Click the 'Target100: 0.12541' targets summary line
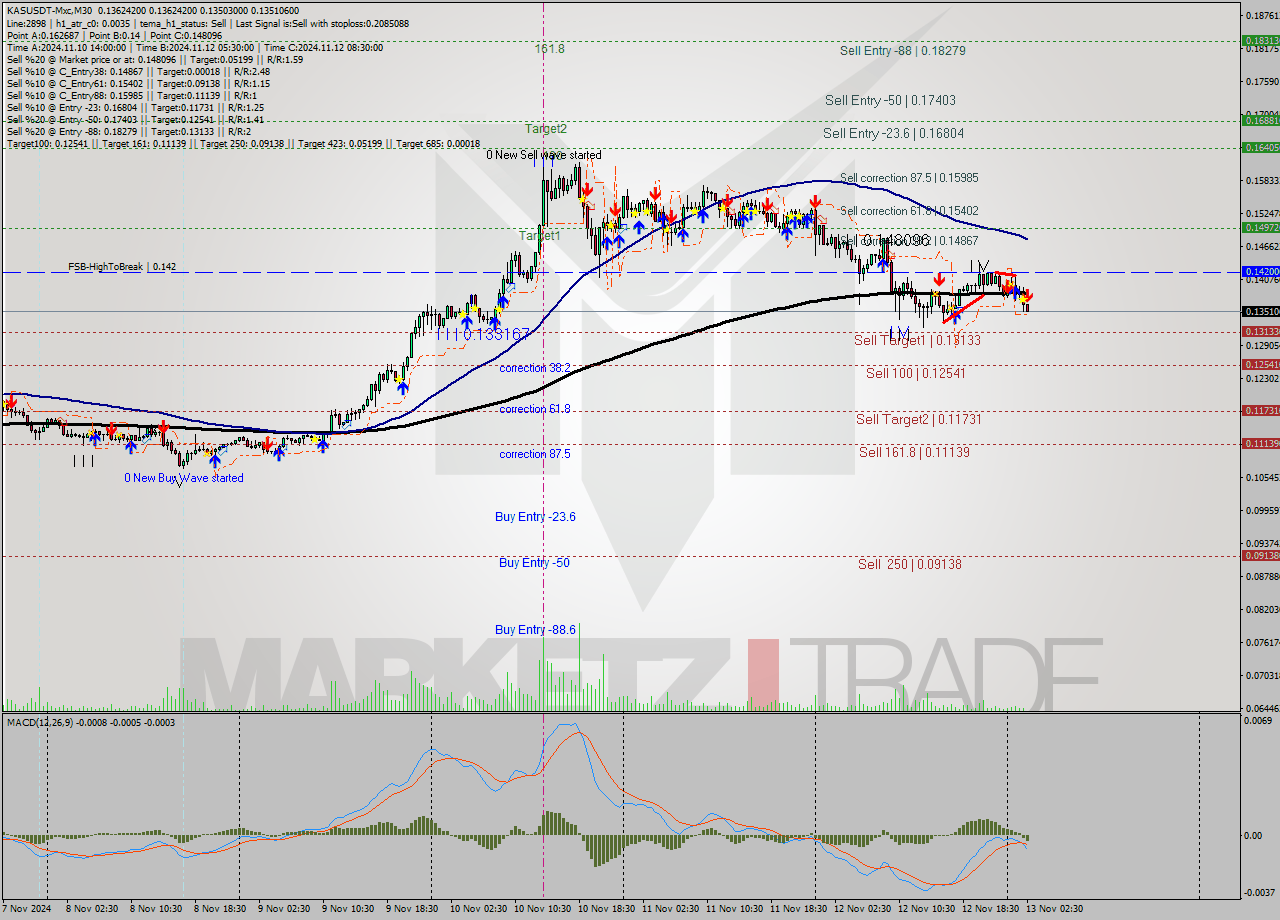 click(x=243, y=144)
